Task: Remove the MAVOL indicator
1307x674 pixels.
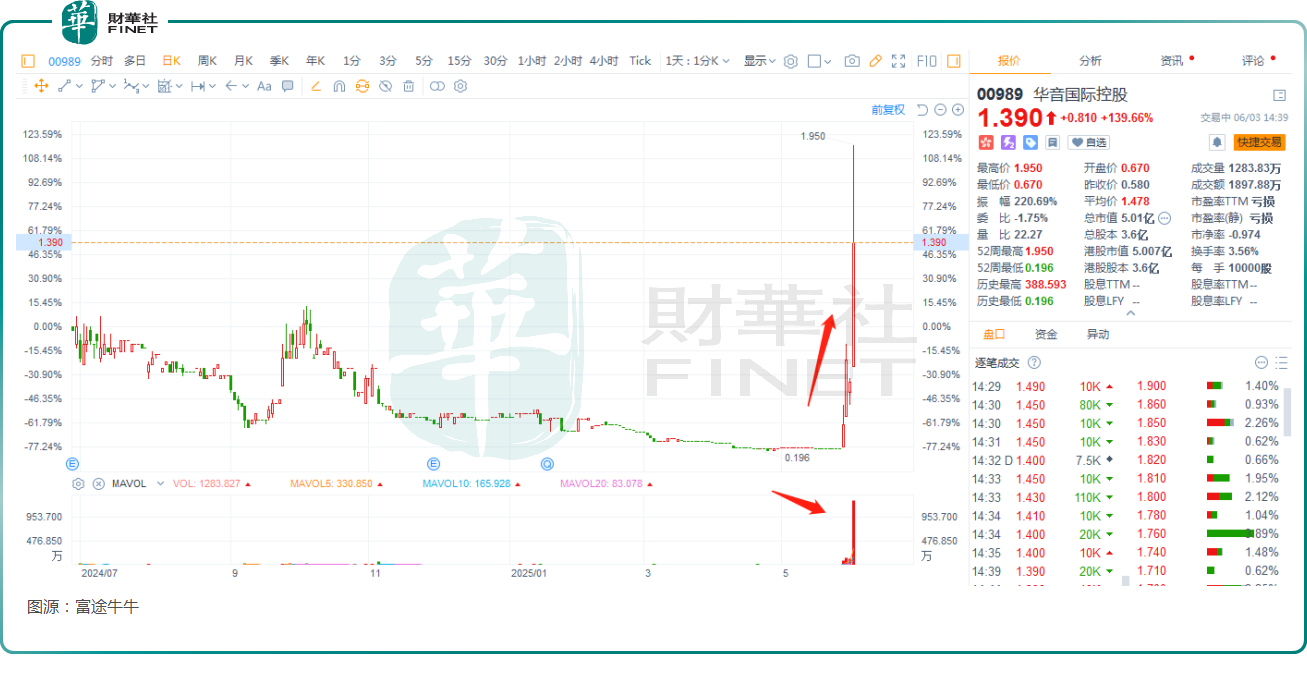Action: (x=98, y=484)
